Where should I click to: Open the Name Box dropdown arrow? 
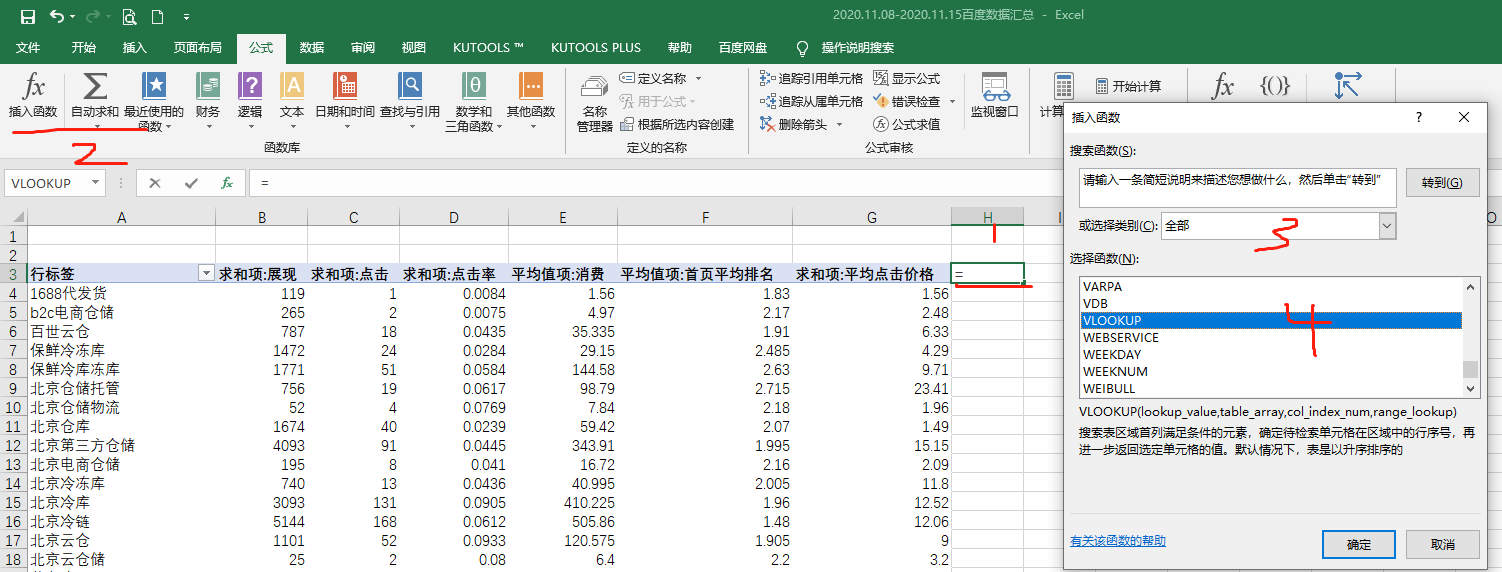tap(95, 183)
